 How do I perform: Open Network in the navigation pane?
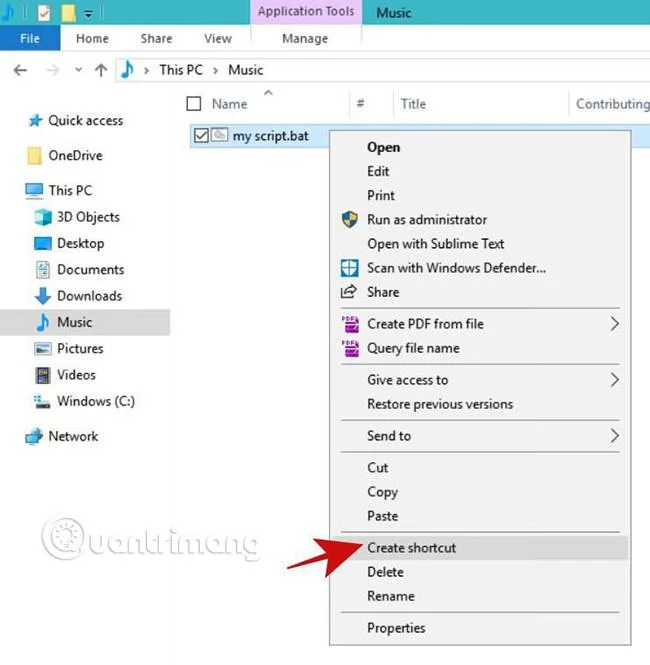click(73, 436)
